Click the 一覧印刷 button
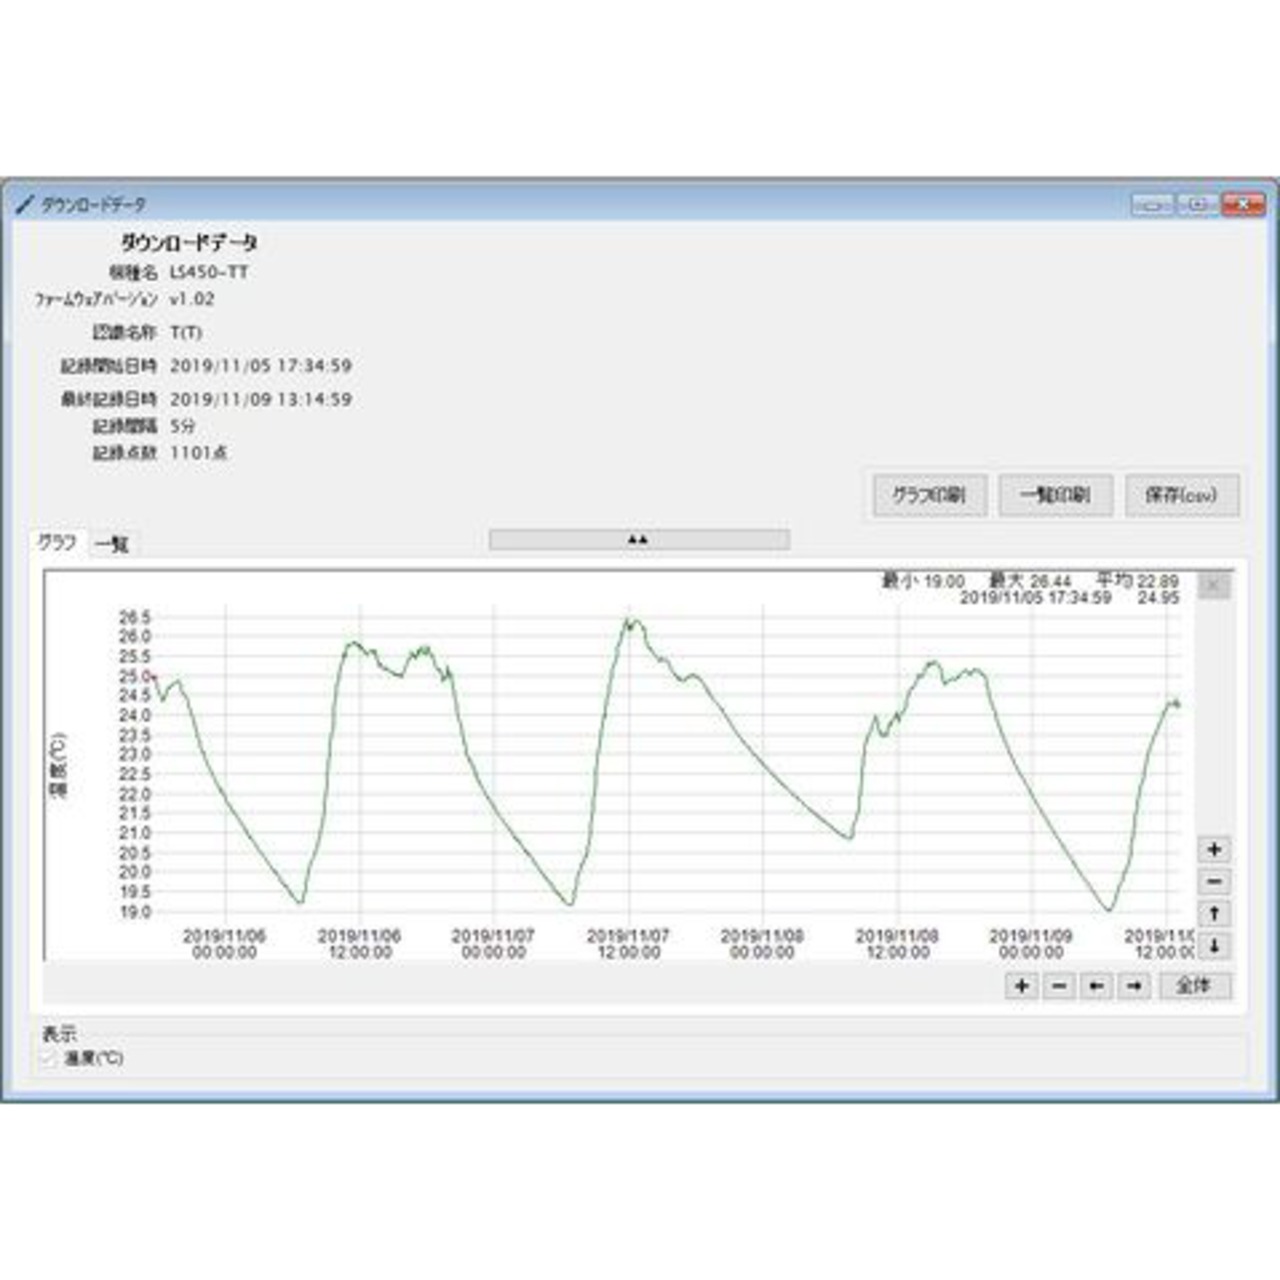The height and width of the screenshot is (1280, 1280). (1055, 495)
